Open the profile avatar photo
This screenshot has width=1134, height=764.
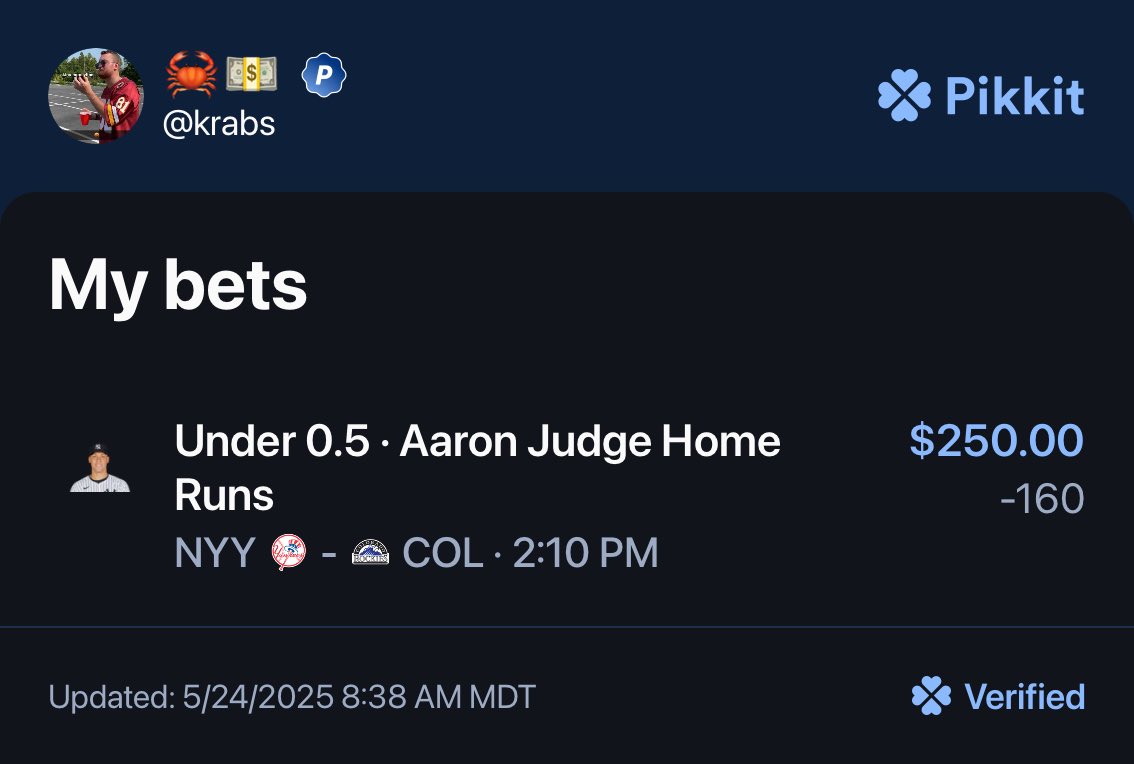[96, 96]
